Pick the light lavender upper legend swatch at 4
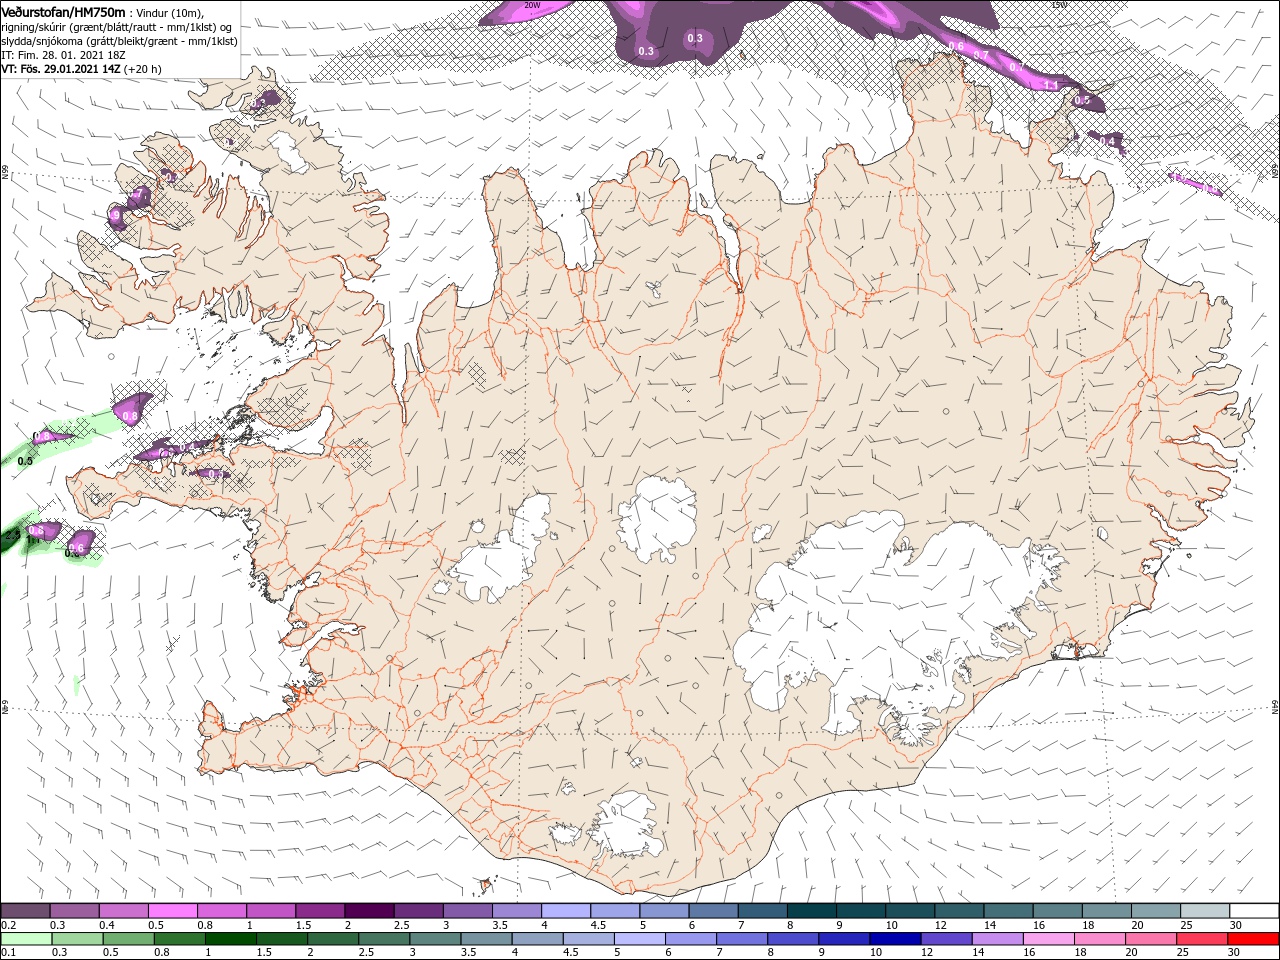 pos(564,911)
